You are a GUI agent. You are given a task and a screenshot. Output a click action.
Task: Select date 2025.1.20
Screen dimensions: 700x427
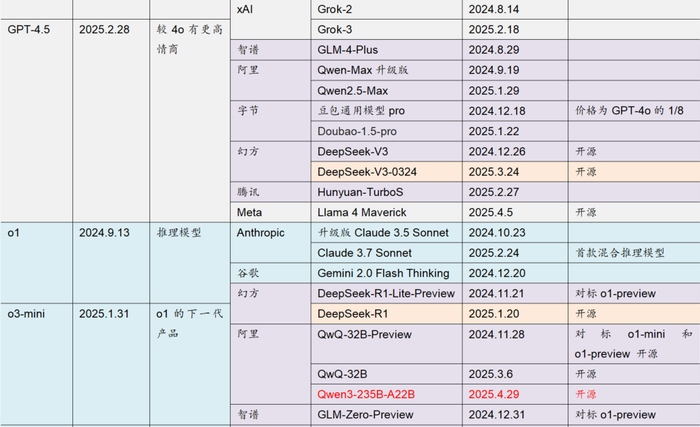(494, 314)
